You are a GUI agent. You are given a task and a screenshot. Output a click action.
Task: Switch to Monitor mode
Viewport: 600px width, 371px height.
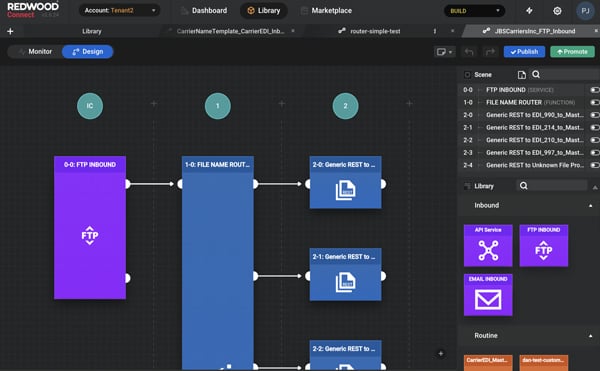tap(35, 52)
